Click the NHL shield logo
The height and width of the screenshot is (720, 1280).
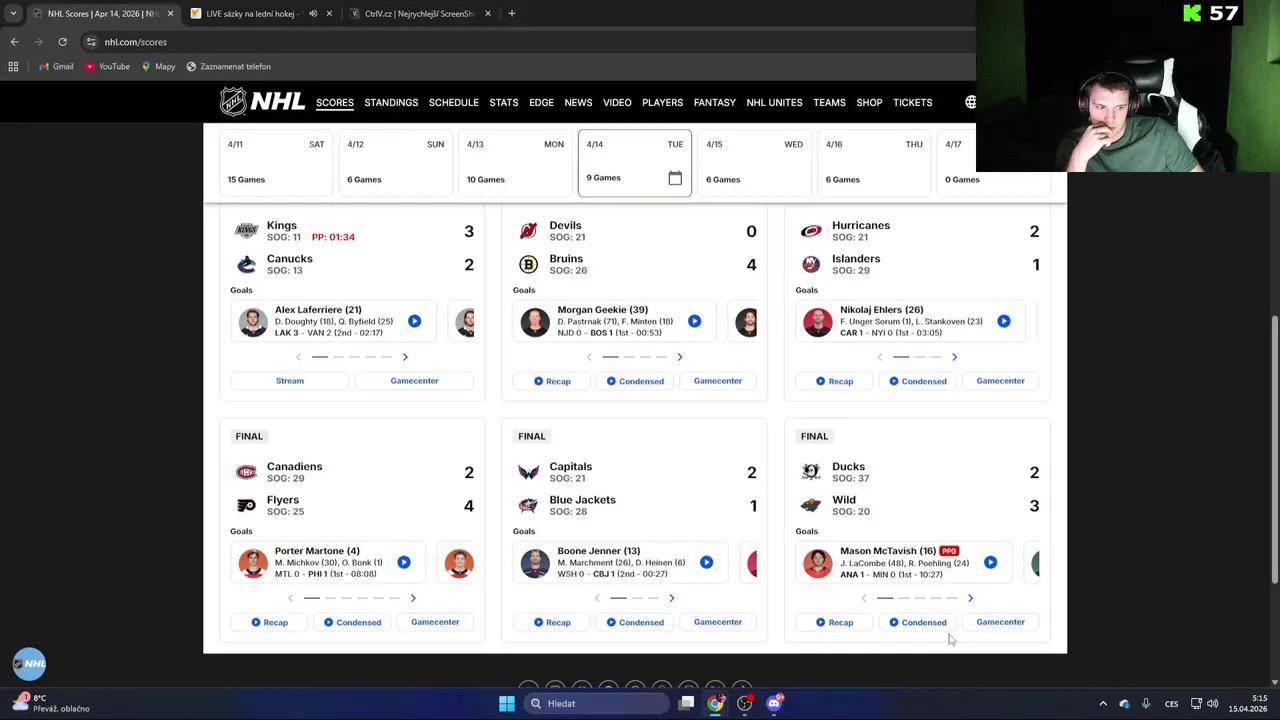[233, 102]
